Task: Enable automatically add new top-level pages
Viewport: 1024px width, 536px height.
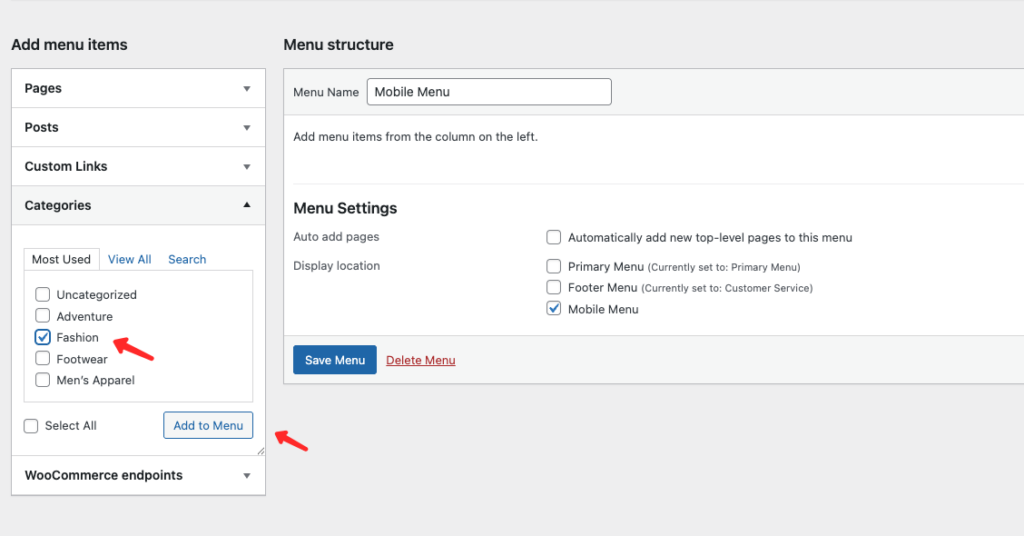Action: tap(554, 238)
